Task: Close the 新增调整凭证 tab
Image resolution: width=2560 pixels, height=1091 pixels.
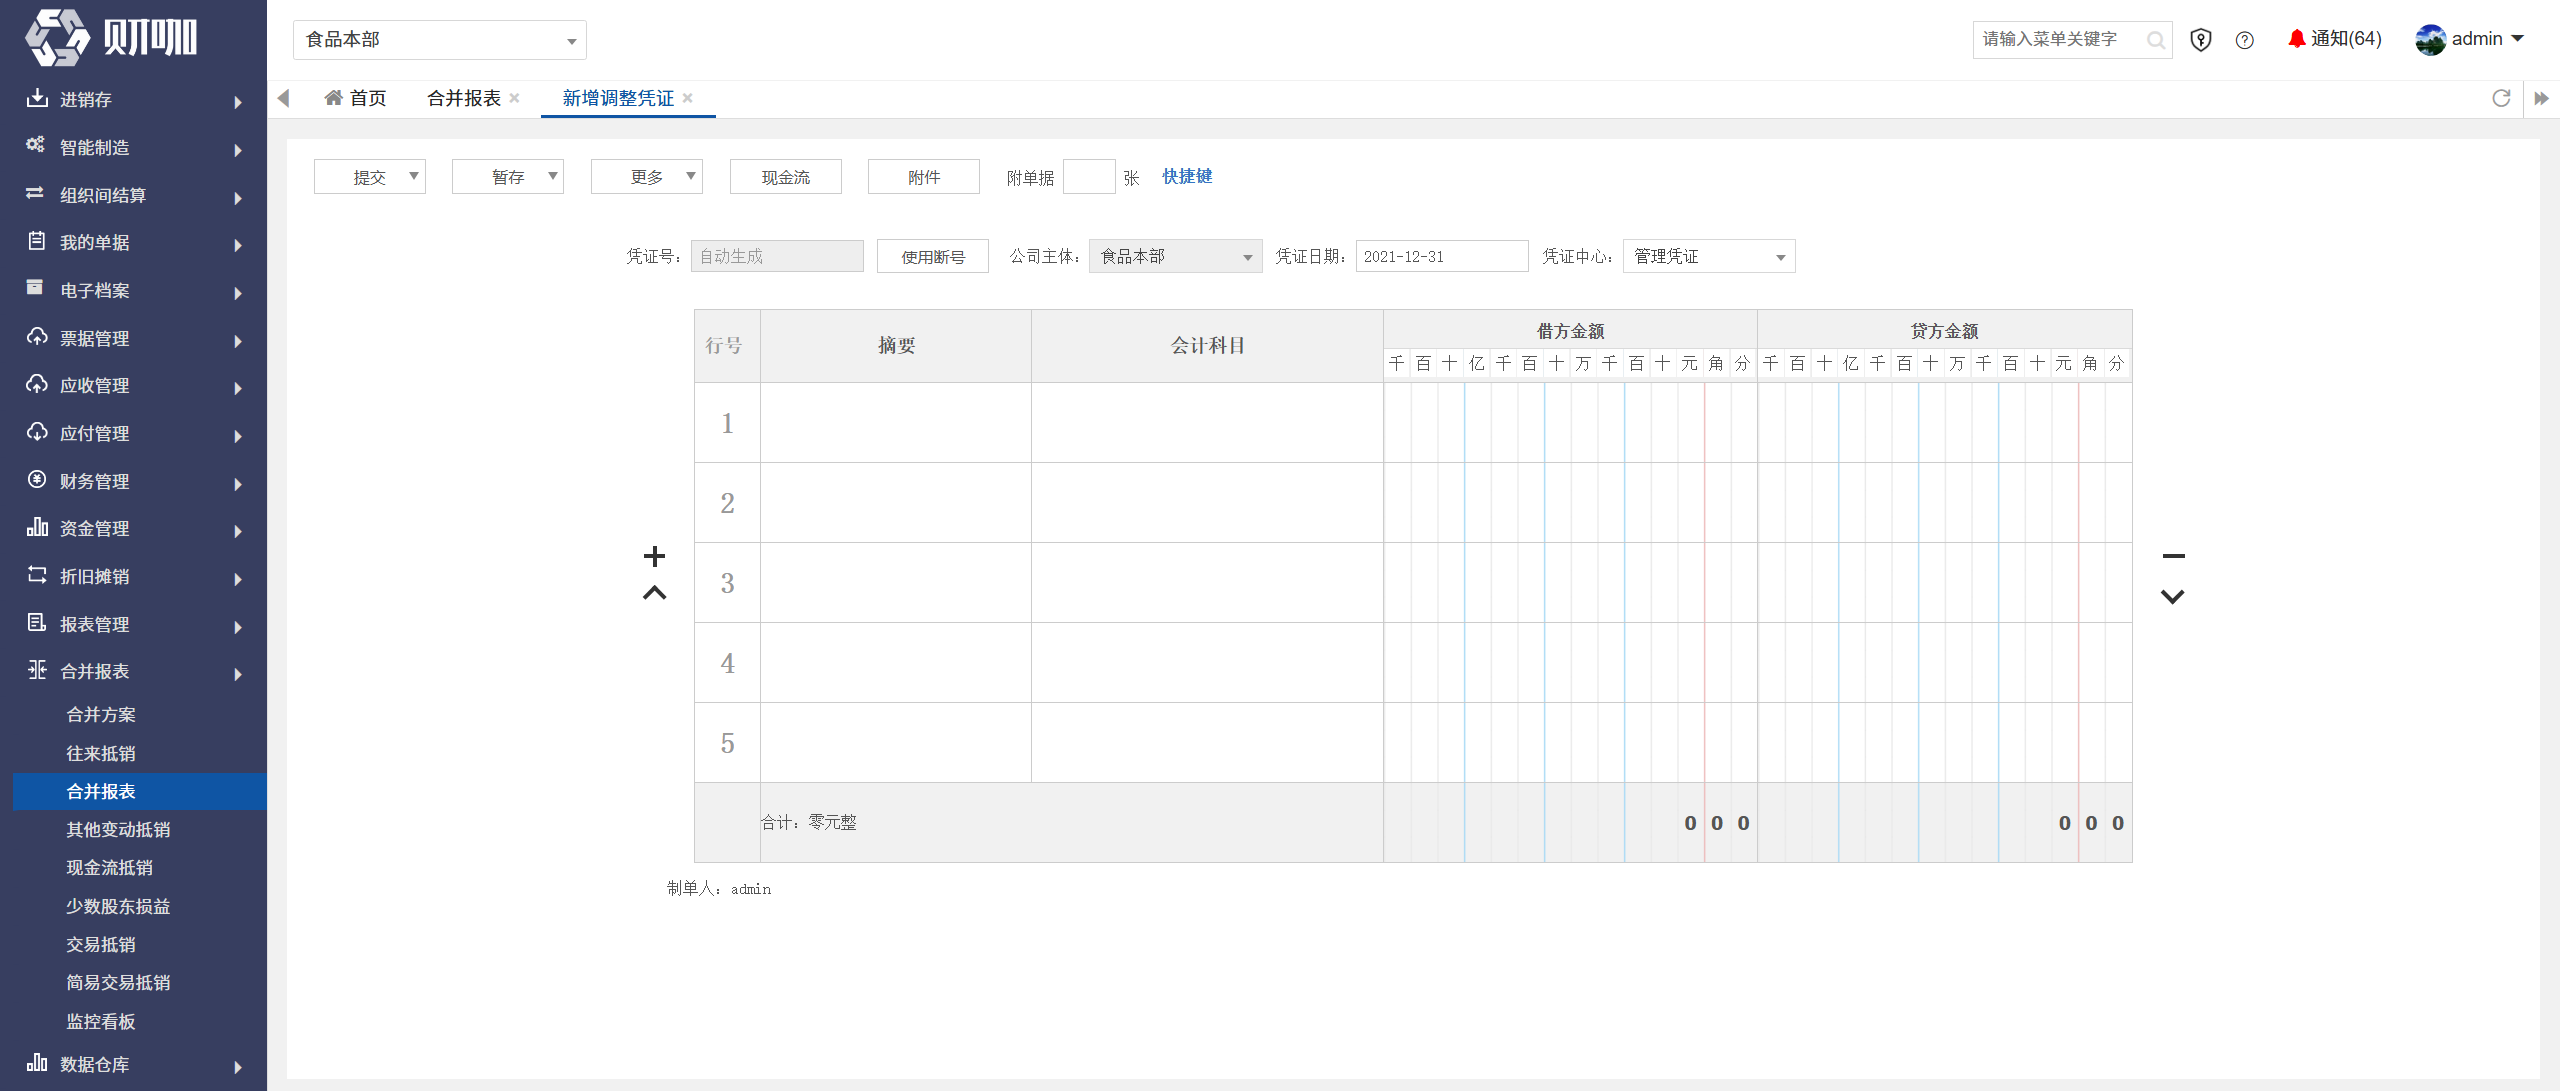Action: (x=688, y=98)
